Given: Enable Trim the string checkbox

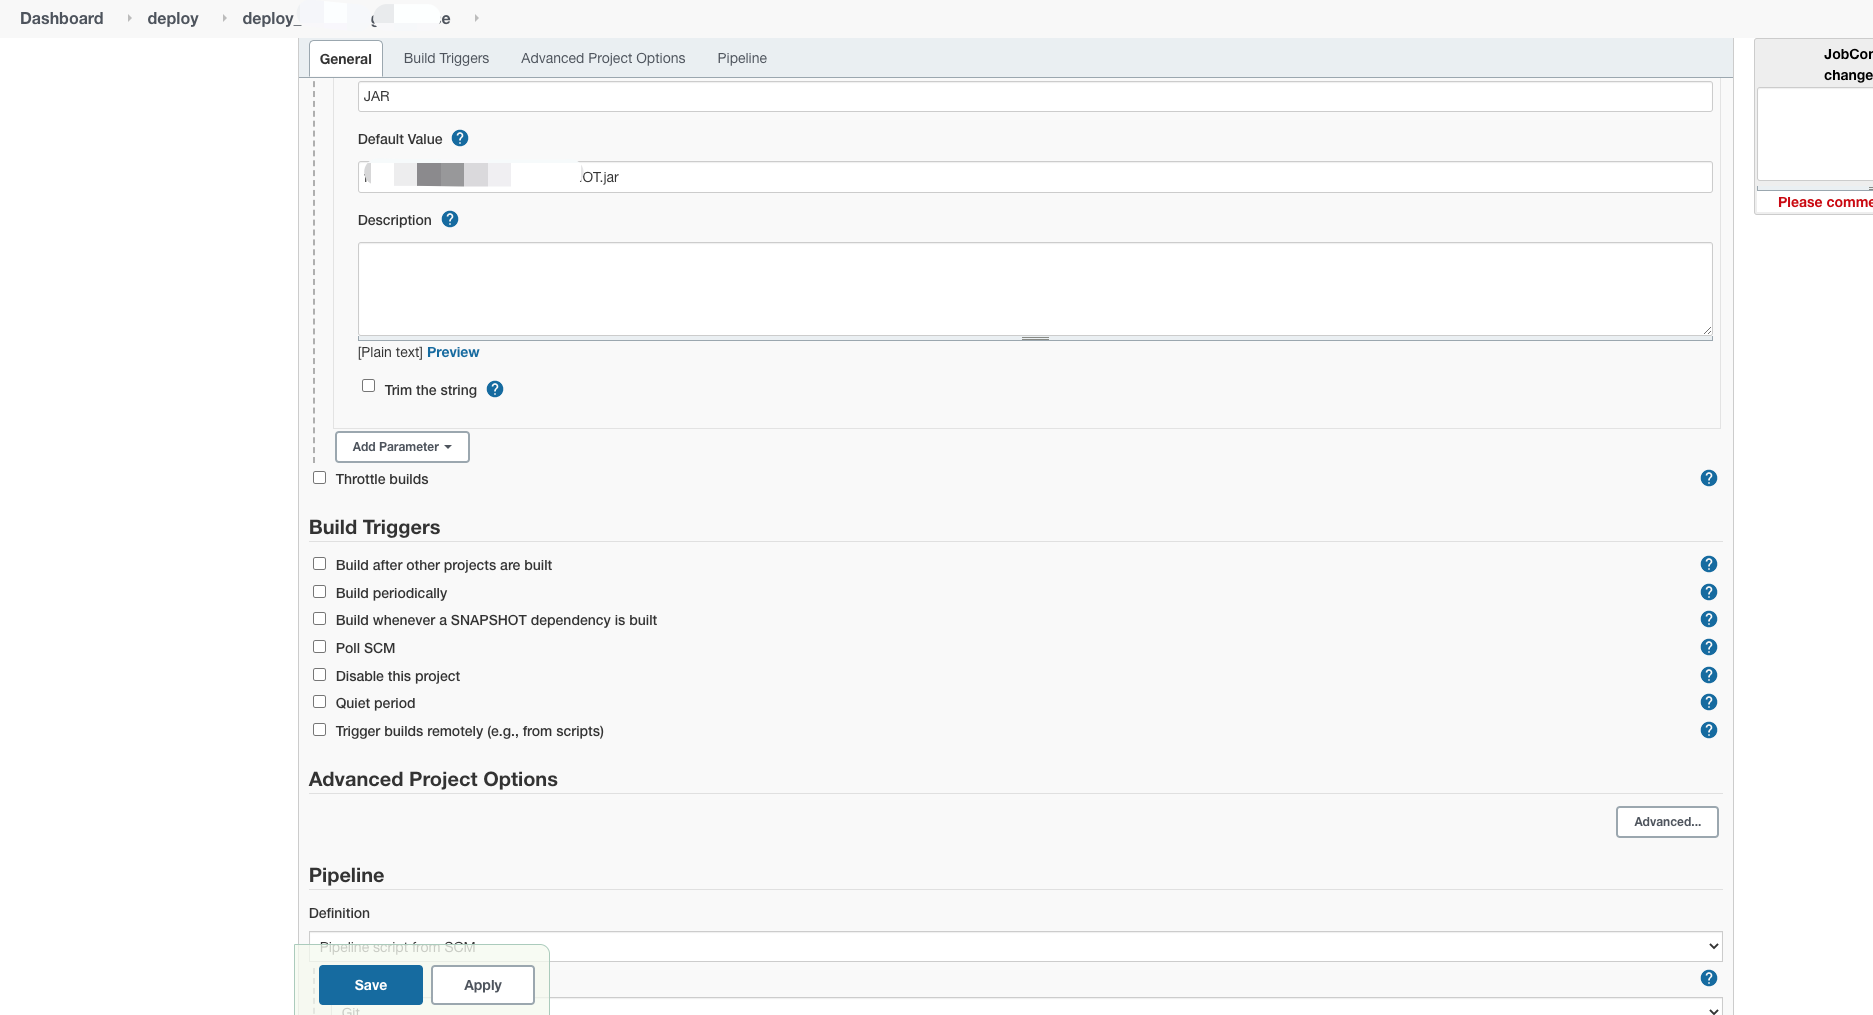Looking at the screenshot, I should 368,386.
